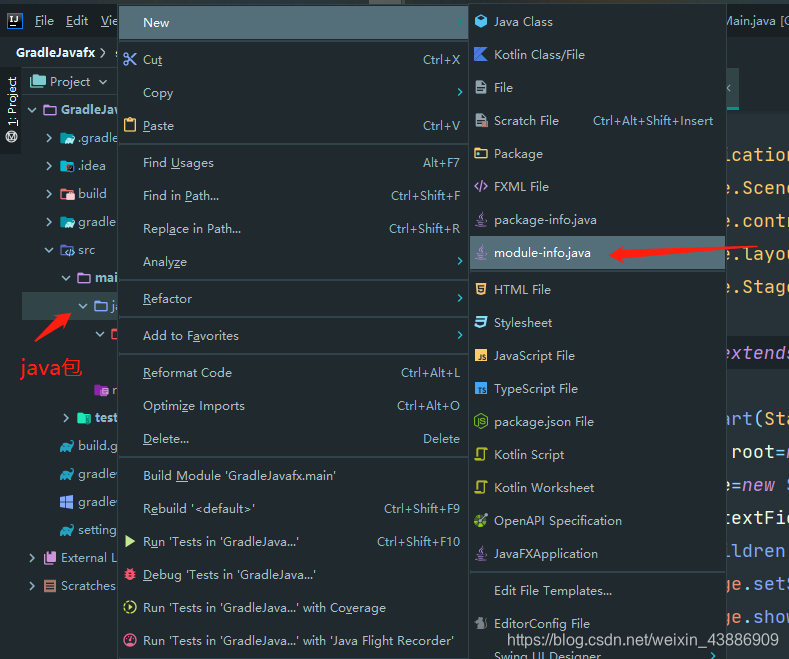Viewport: 789px width, 659px height.
Task: Choose Build Module 'GradleJavafx.main'
Action: pos(293,475)
